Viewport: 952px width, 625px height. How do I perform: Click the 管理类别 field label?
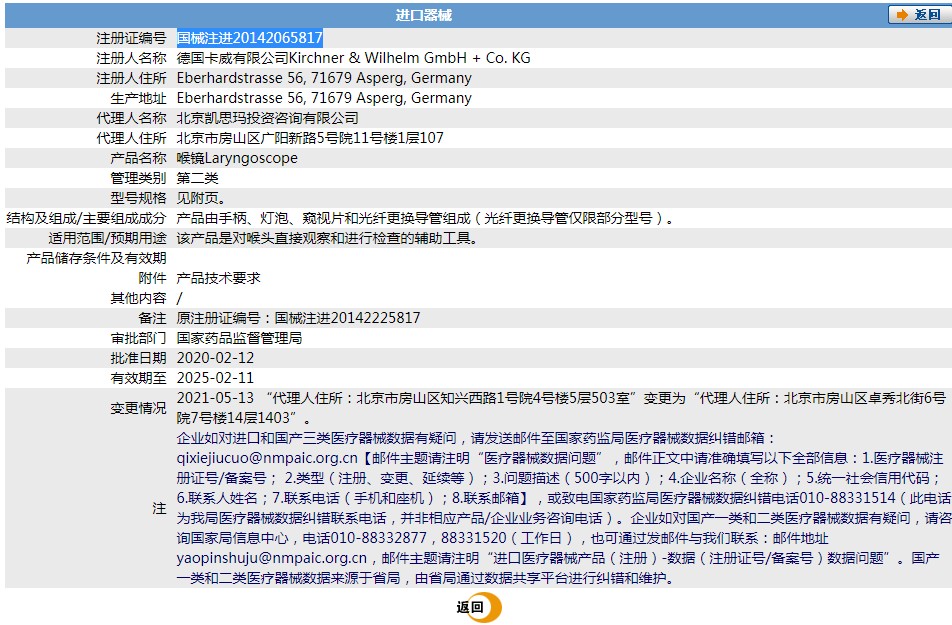(138, 178)
